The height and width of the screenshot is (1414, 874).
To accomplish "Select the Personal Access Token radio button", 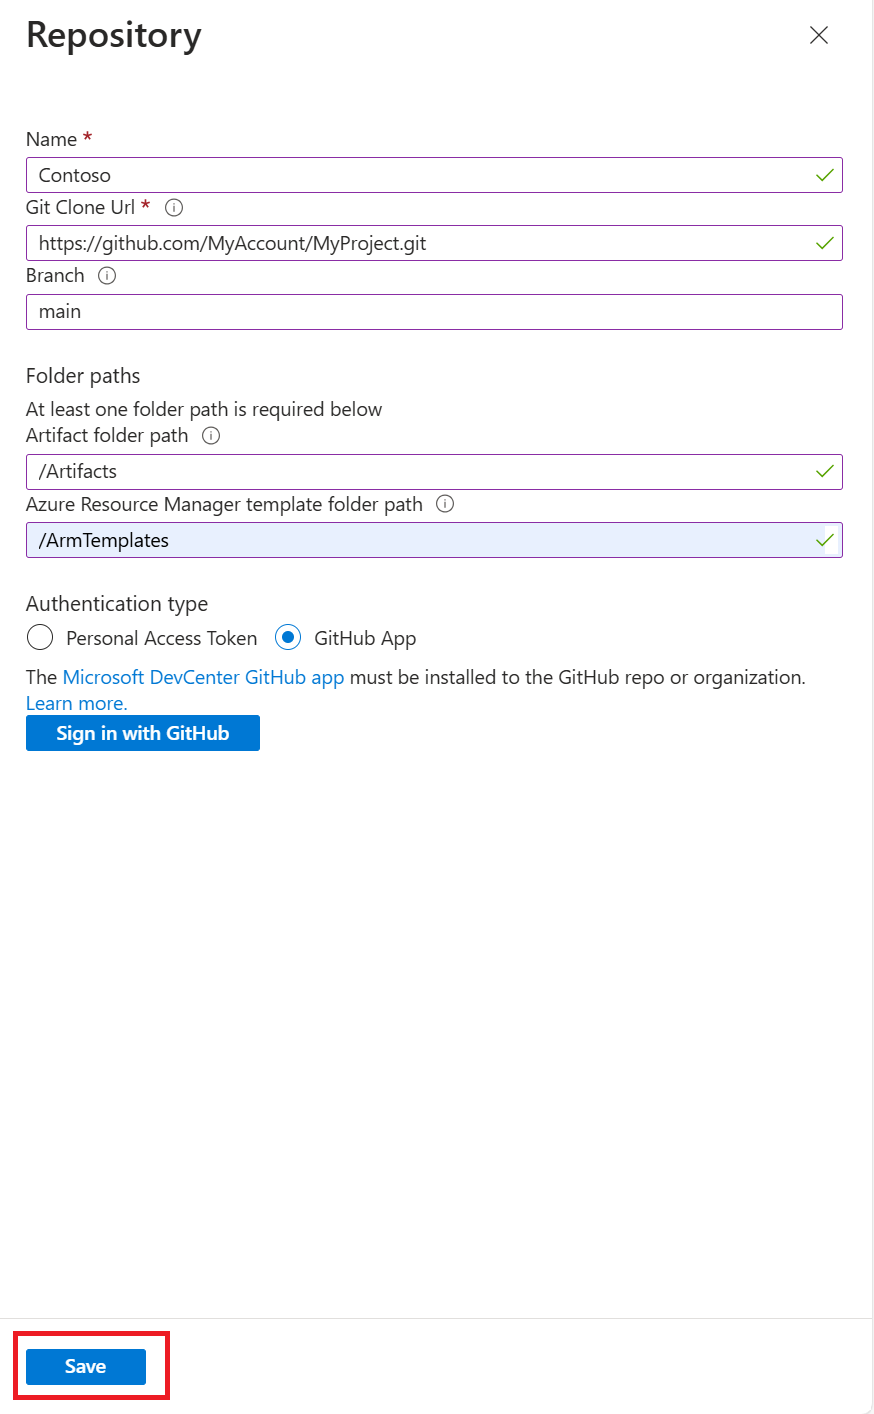I will click(40, 637).
